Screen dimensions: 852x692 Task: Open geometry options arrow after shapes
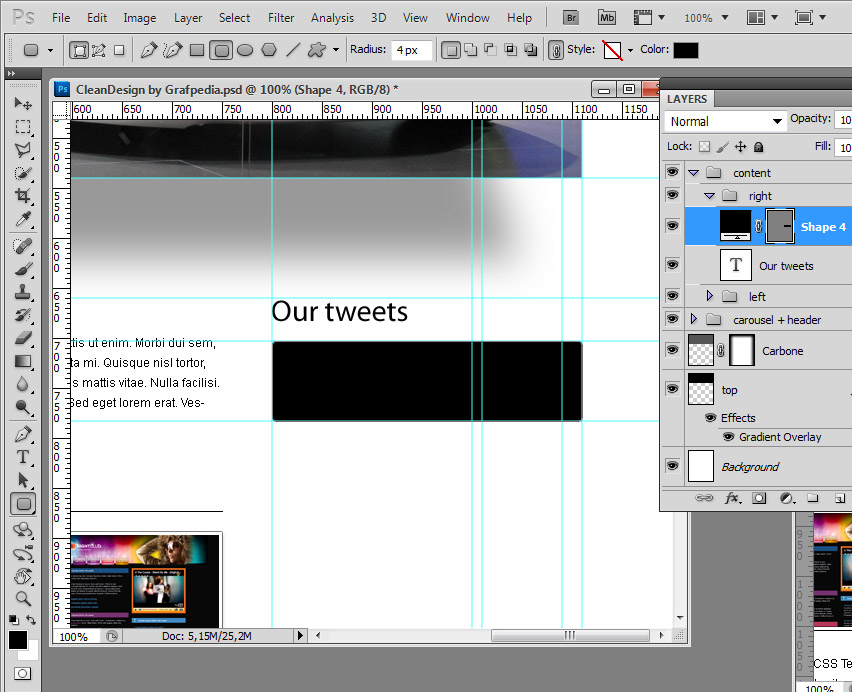336,50
